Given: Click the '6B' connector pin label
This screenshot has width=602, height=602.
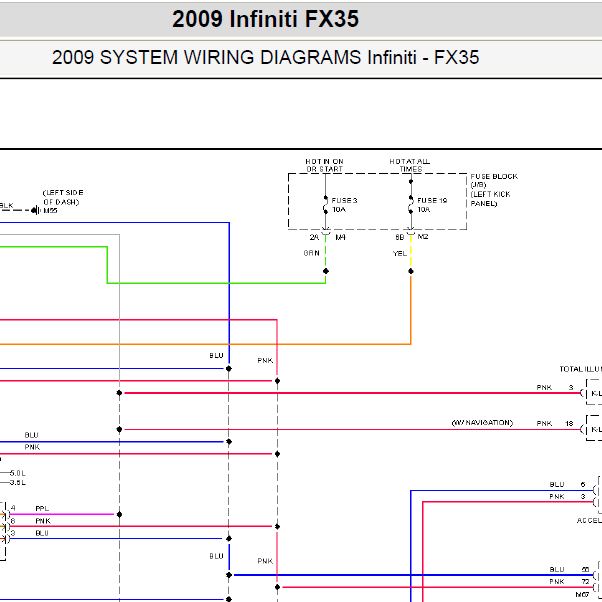Looking at the screenshot, I should click(400, 237).
